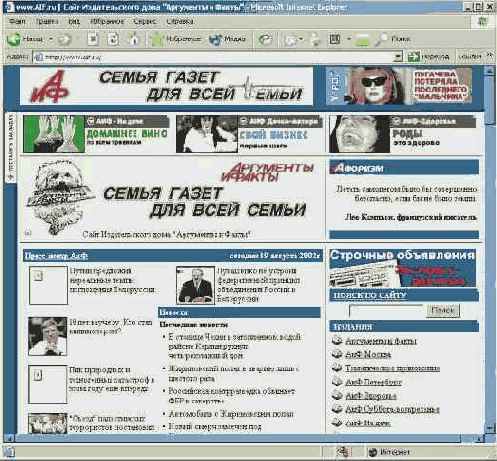Open the Файл menu
497x461 pixels.
coord(17,22)
